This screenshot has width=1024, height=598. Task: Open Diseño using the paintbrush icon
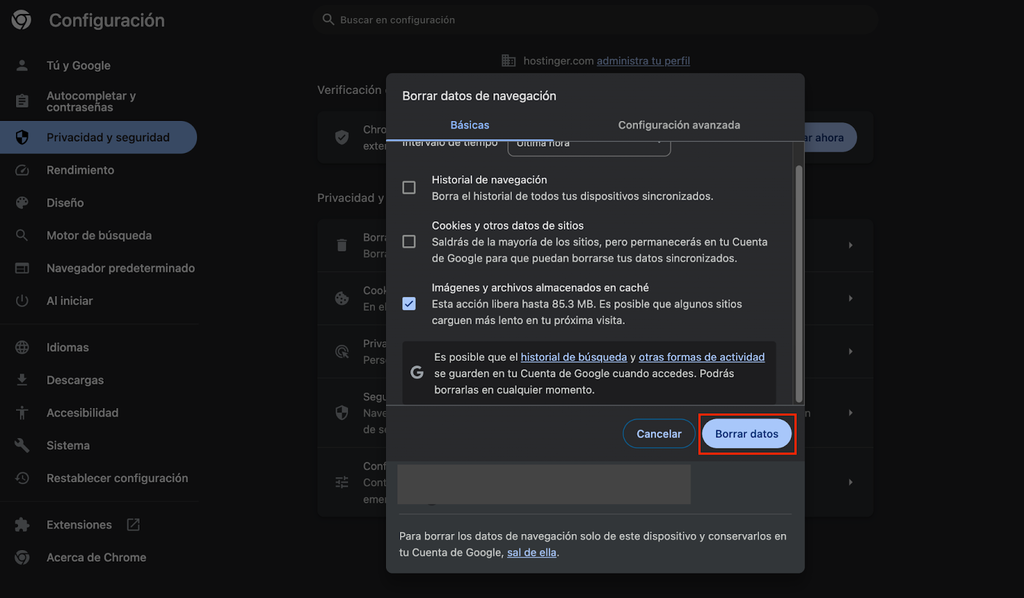(22, 202)
